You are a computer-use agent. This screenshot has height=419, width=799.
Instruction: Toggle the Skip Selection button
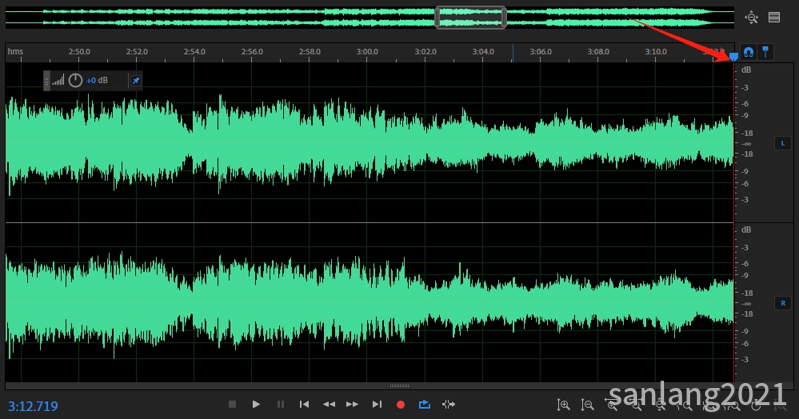point(448,404)
